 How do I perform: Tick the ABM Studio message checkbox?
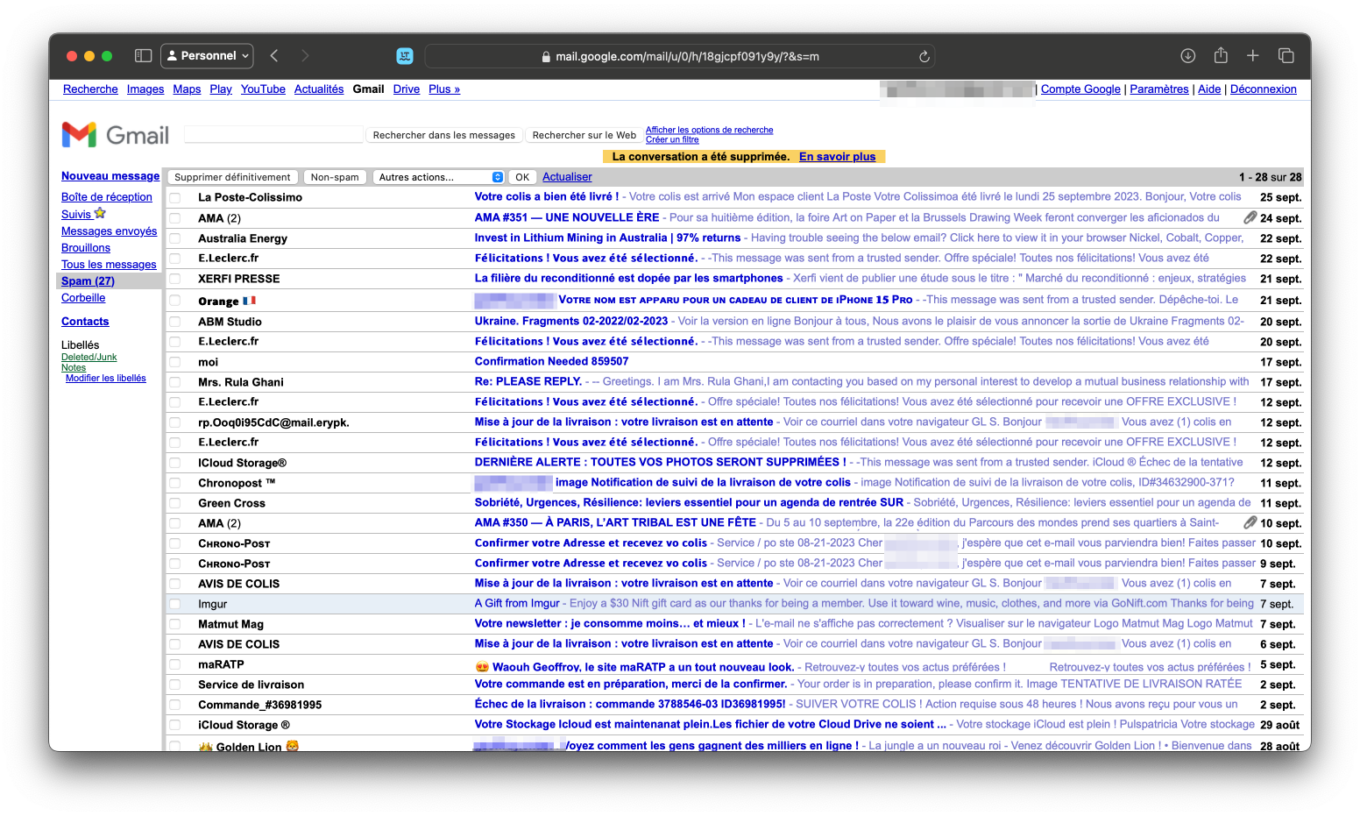tap(175, 322)
